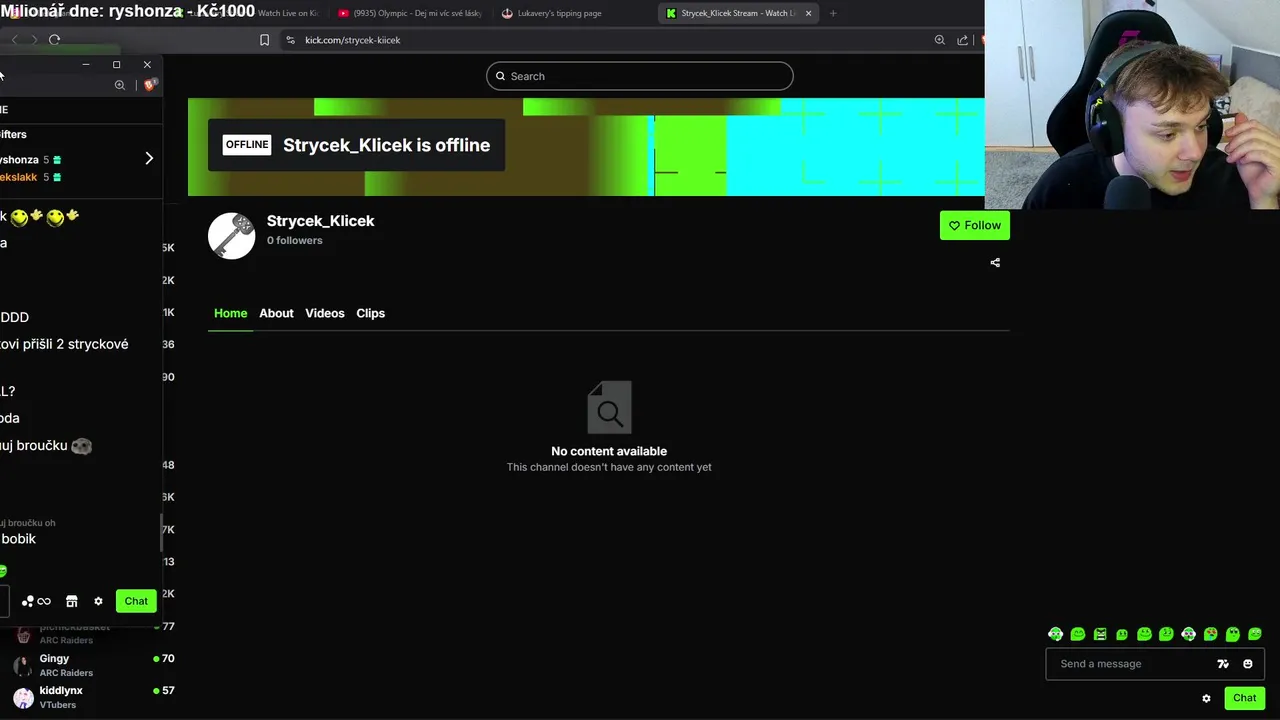
Task: Open a new browser tab
Action: 833,13
